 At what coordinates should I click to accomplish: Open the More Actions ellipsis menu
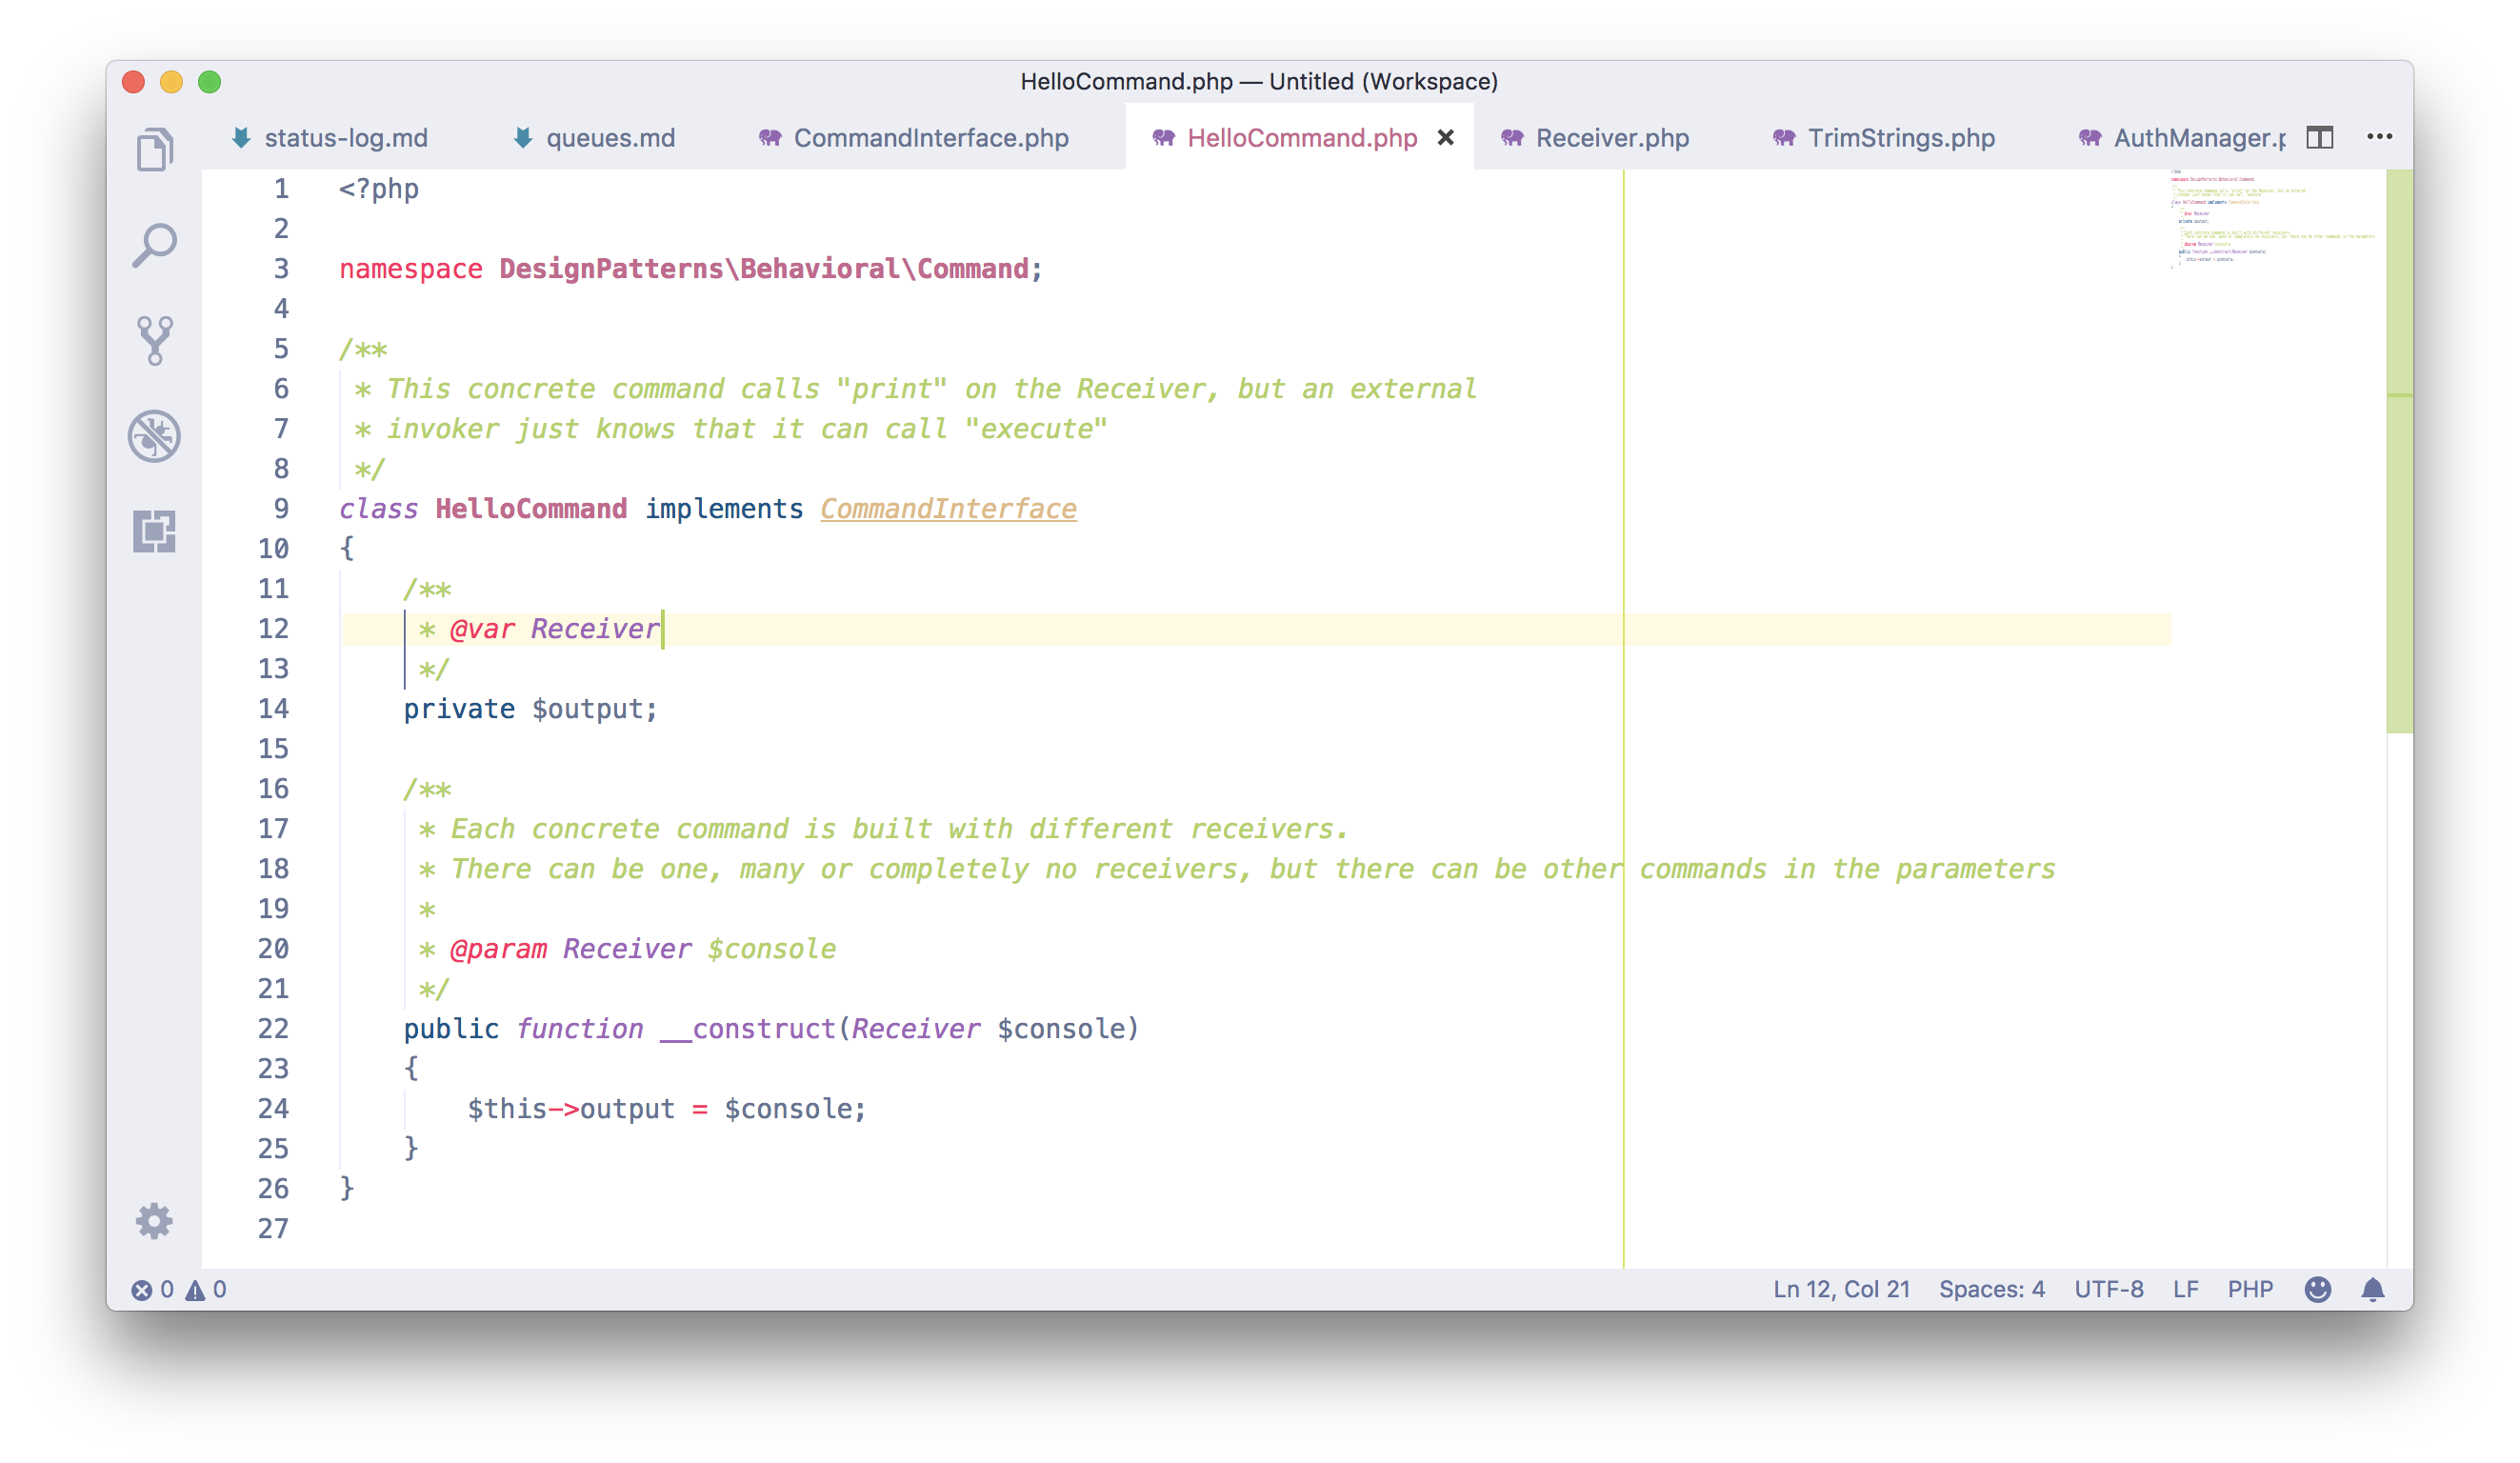point(2380,137)
